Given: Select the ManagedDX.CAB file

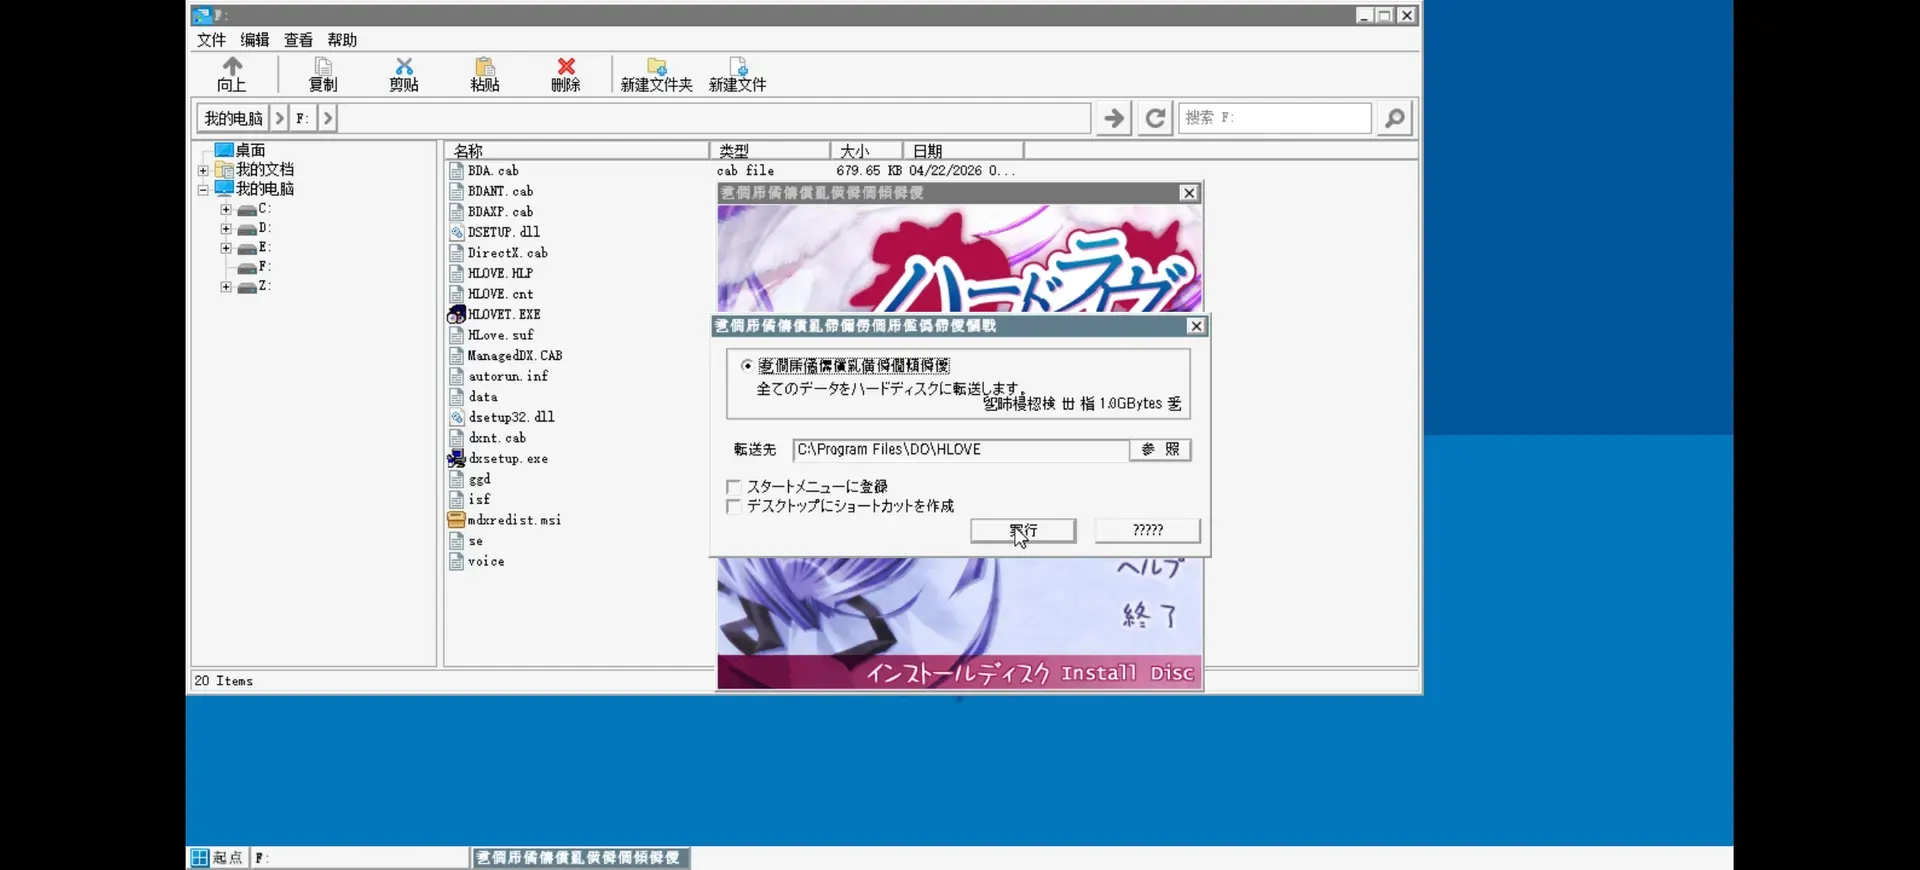Looking at the screenshot, I should pos(514,356).
